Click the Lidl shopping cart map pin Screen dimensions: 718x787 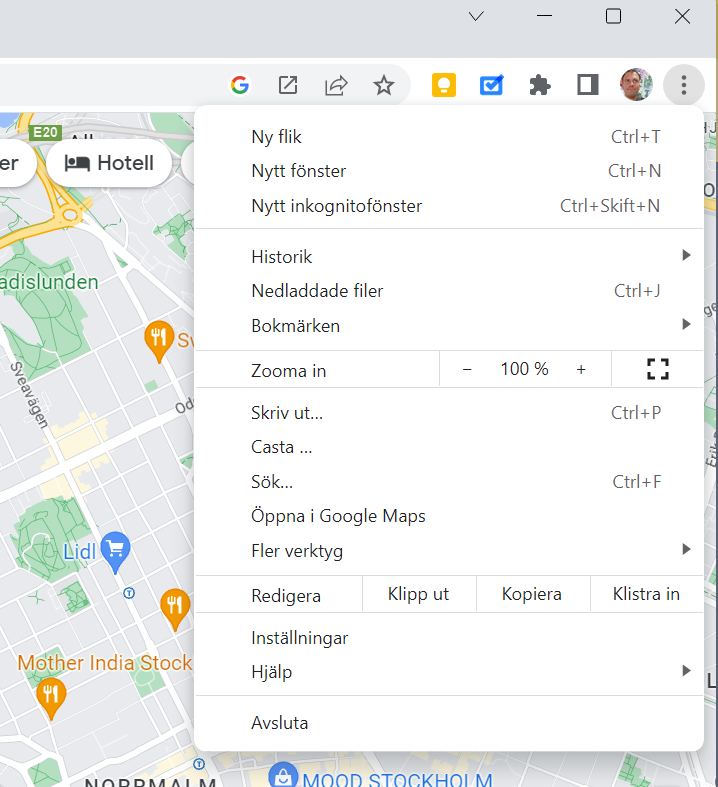click(116, 549)
